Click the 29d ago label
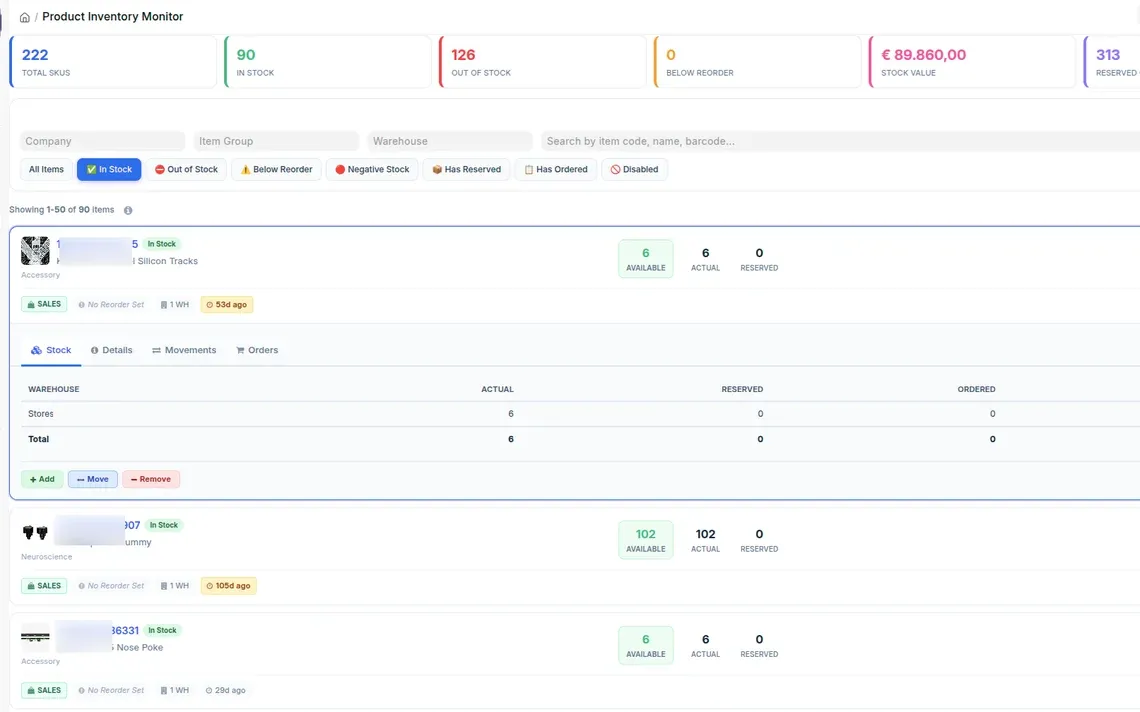Viewport: 1140px width, 712px height. (225, 691)
